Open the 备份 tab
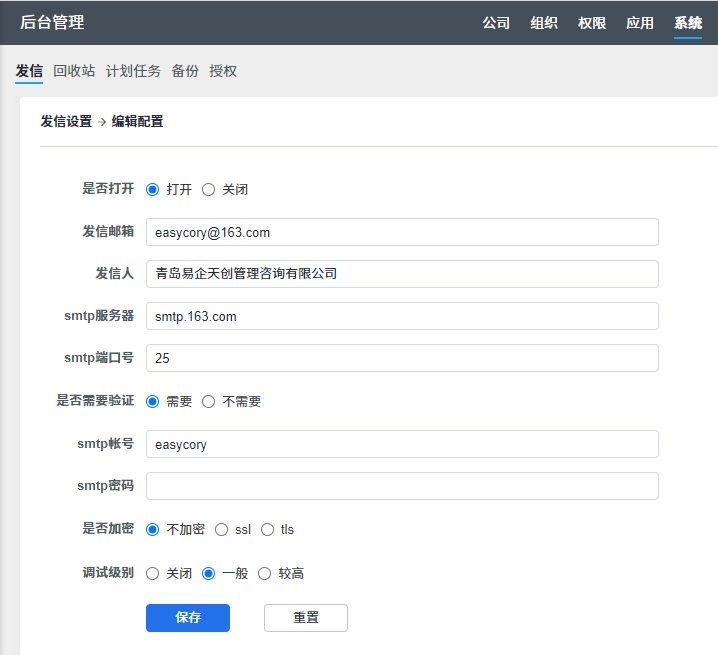This screenshot has width=718, height=655. point(185,71)
